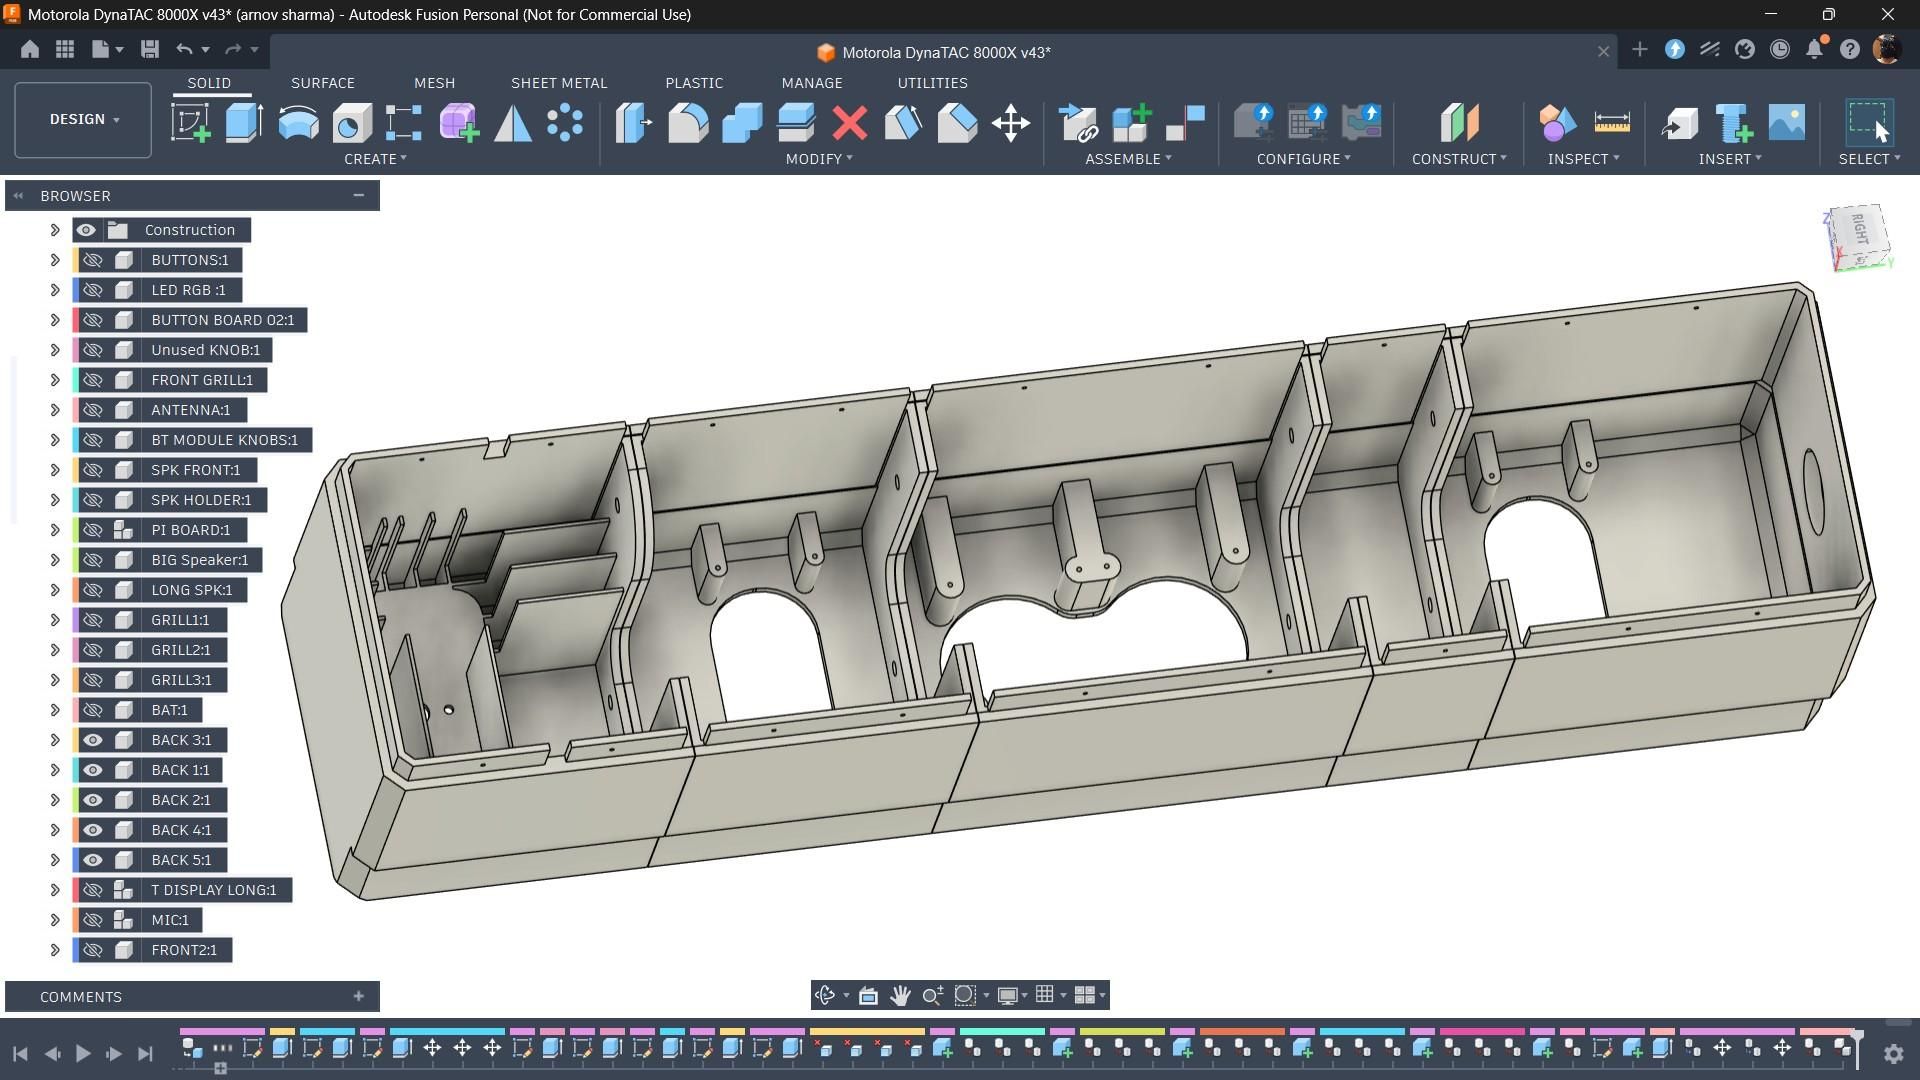Select the Move/Copy tool

click(x=1011, y=123)
